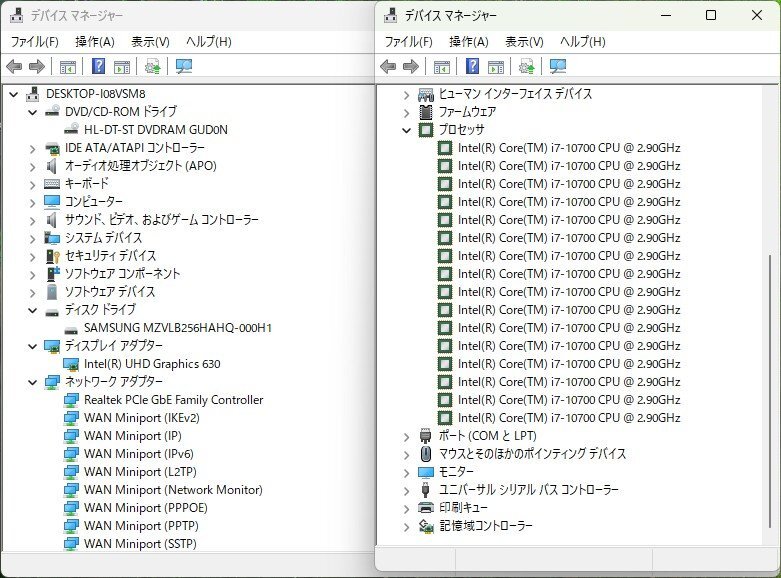Open ヘルプ(H) menu in the right window
781x578 pixels.
coord(582,42)
